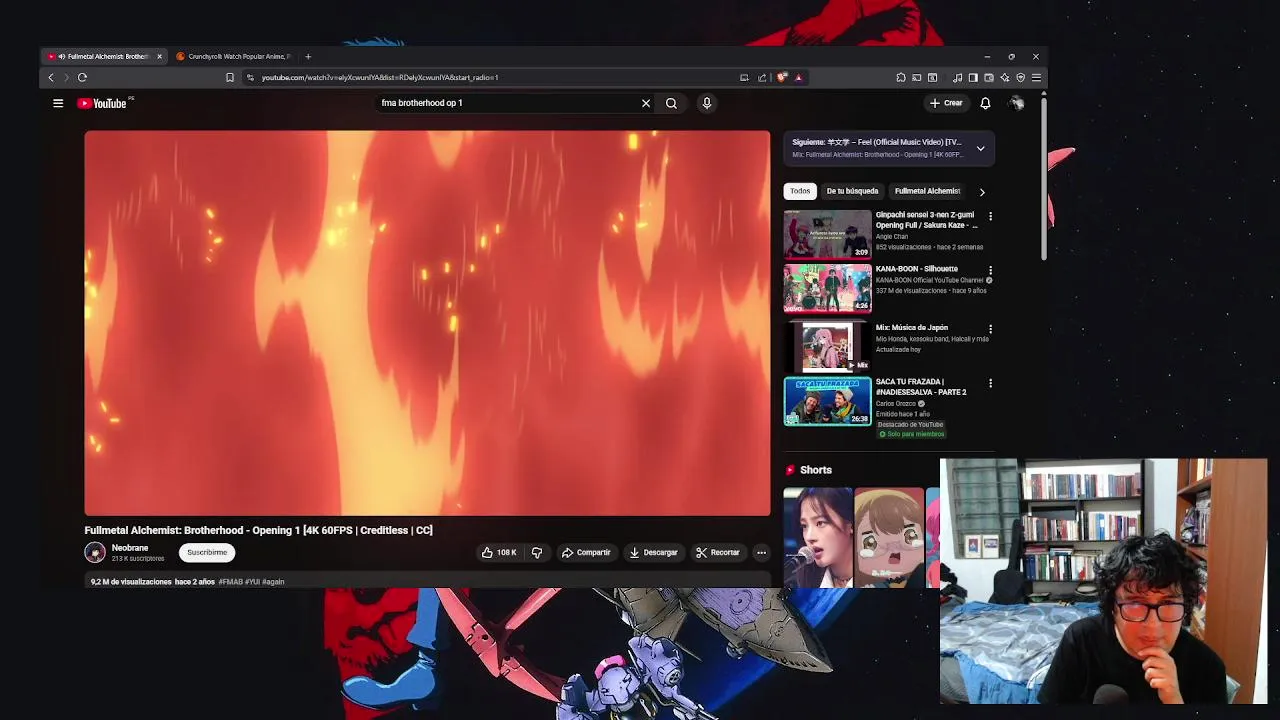Toggle the browser sidebar panel
Screen dimensions: 1280x720
973,77
